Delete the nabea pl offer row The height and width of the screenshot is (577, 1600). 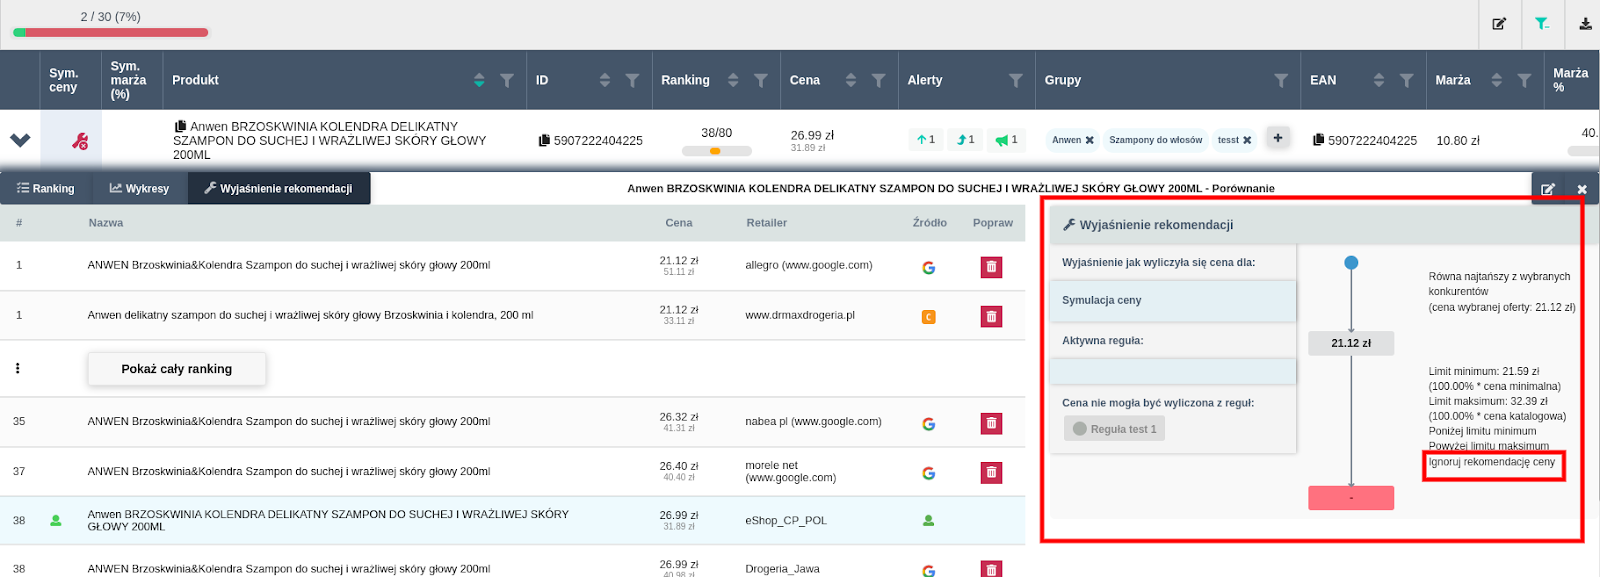(x=991, y=423)
